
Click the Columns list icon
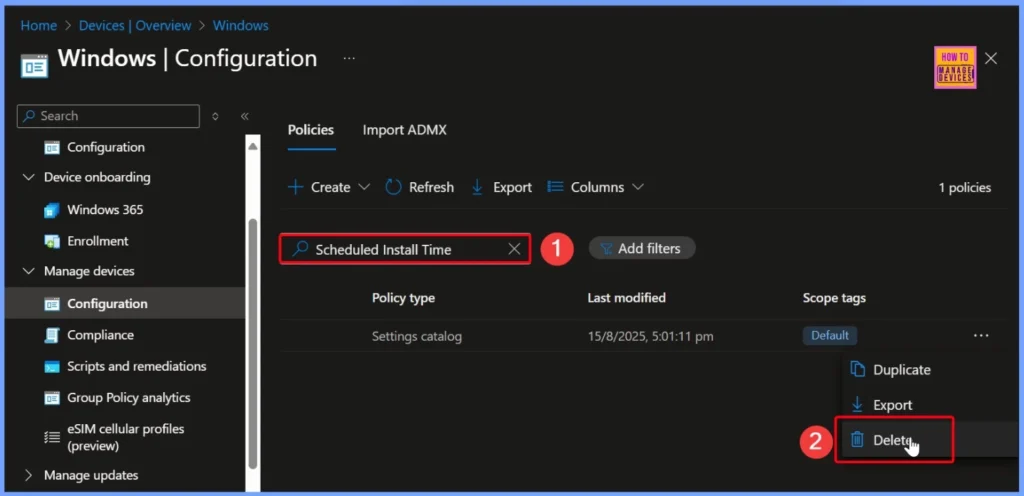point(555,187)
